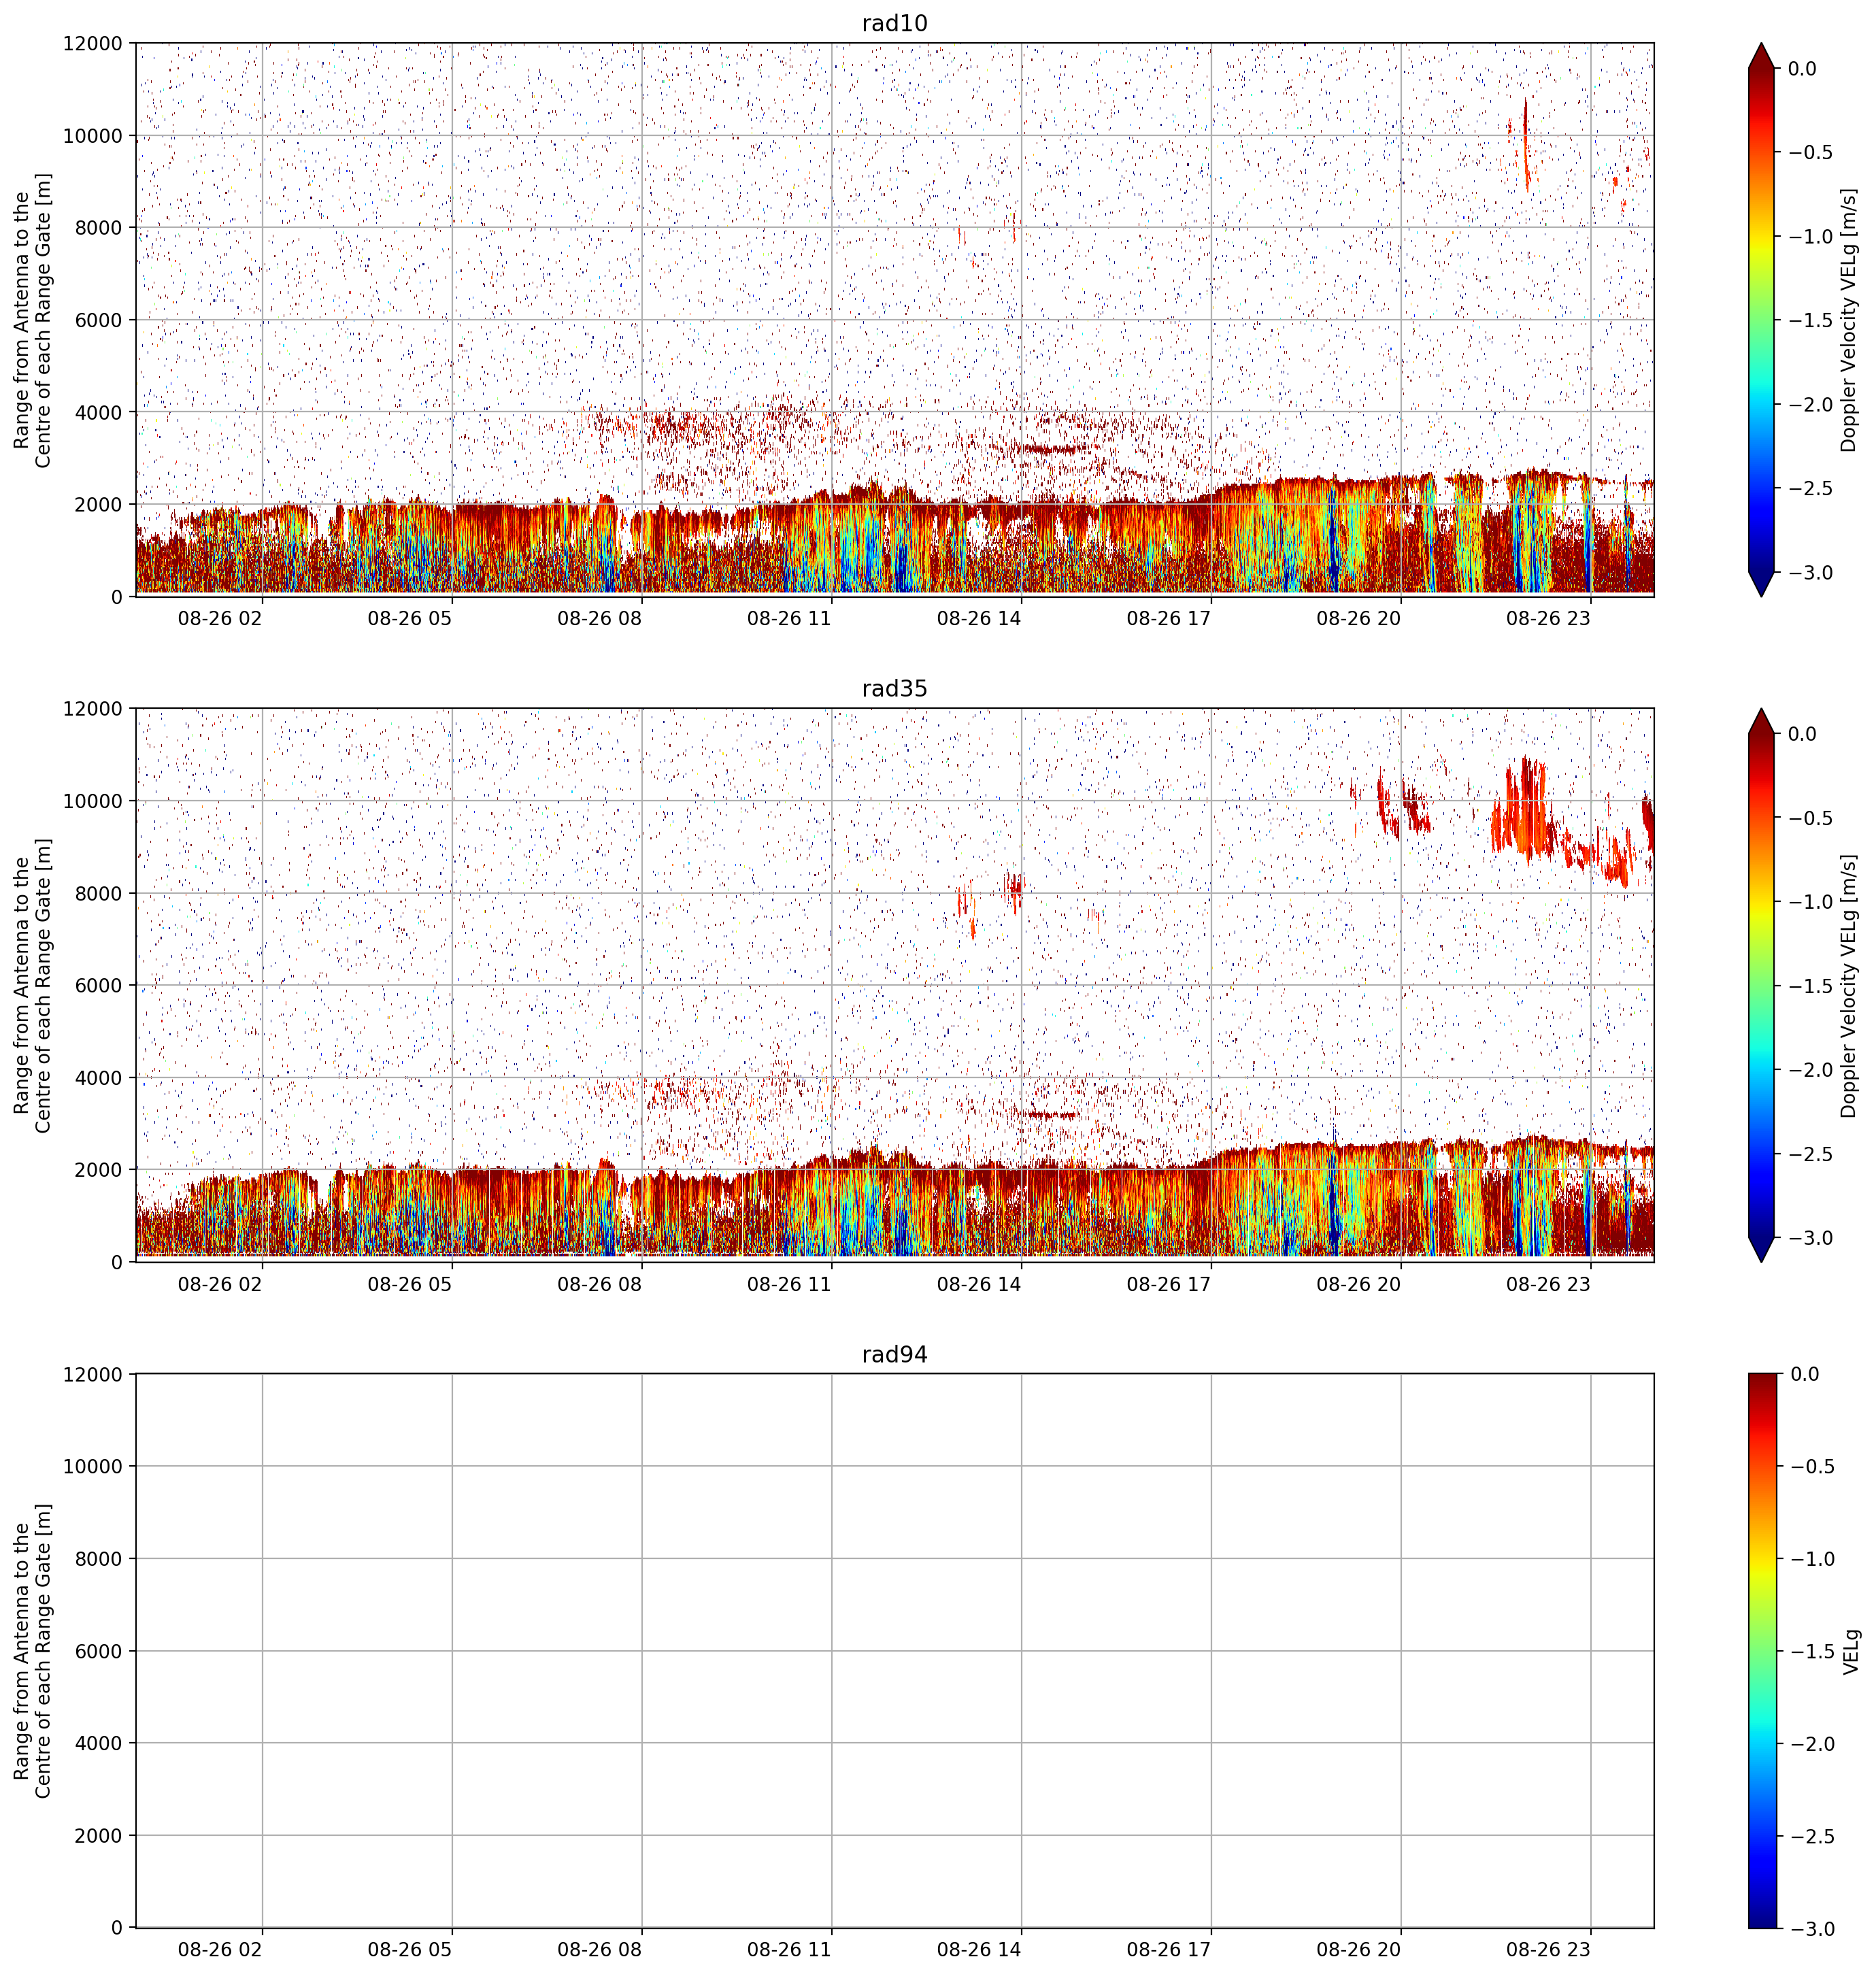
Task: Click the '08-26 02' tick under rad10
Action: (220, 618)
